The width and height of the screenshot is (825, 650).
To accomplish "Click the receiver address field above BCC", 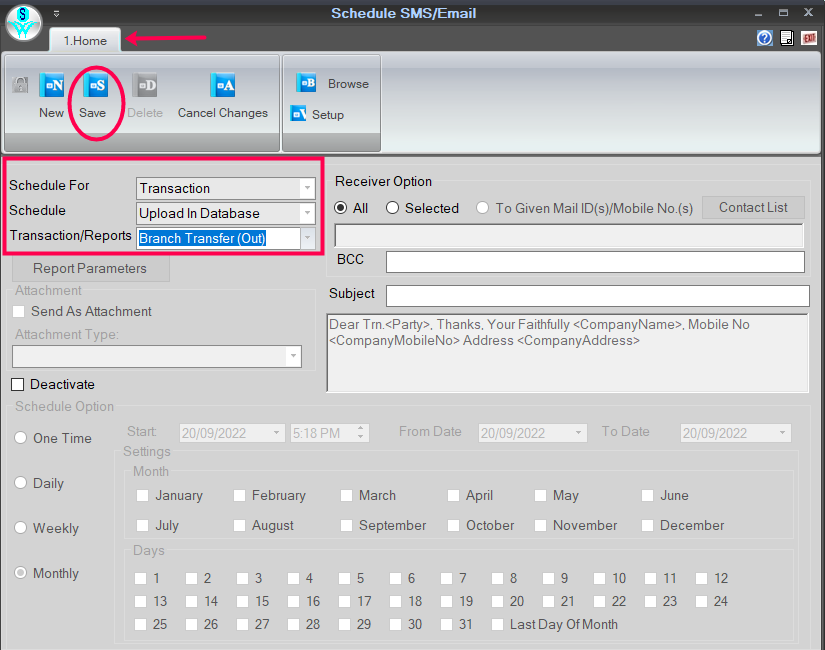I will pos(569,235).
